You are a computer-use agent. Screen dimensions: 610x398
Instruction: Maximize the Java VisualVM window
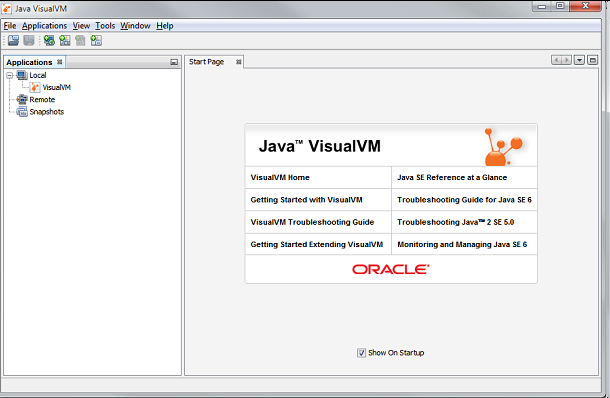560,6
